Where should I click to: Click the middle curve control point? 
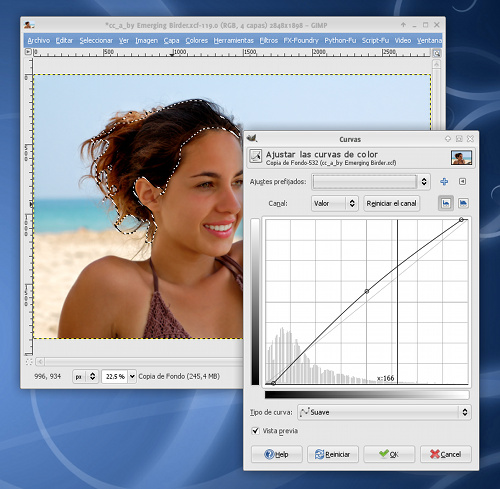pyautogui.click(x=367, y=291)
